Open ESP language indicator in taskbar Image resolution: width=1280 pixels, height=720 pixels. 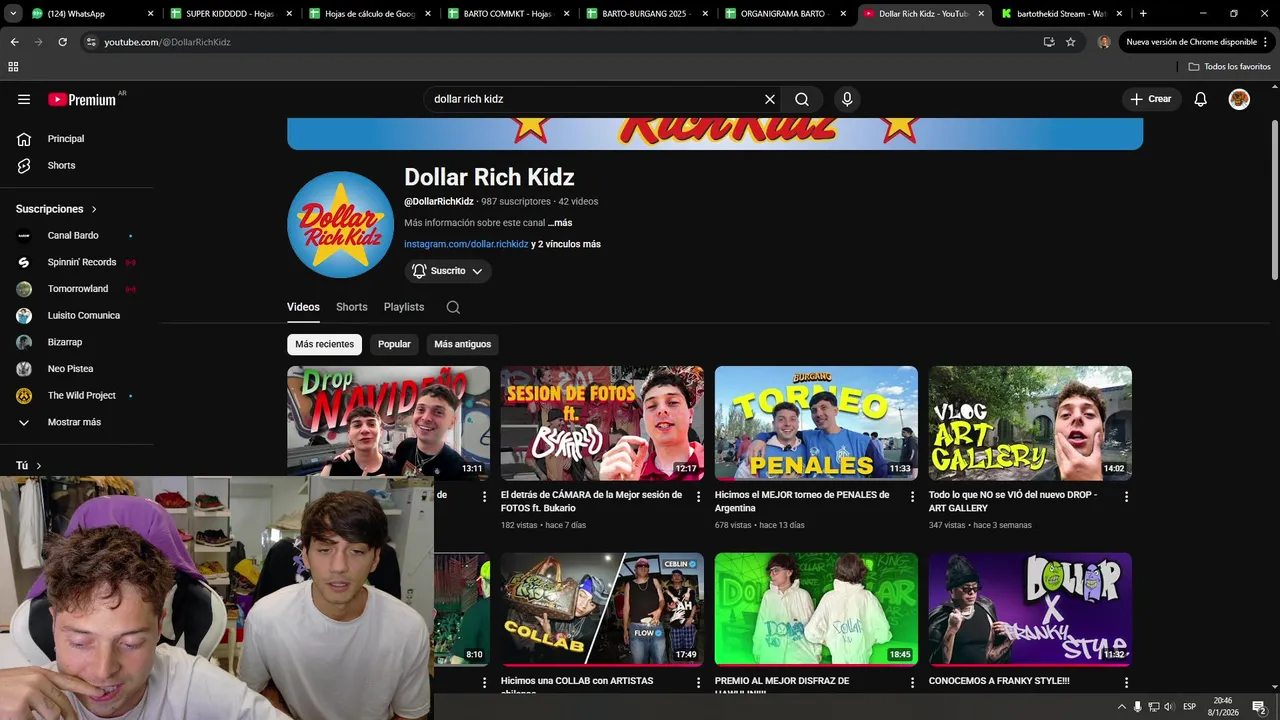1189,707
